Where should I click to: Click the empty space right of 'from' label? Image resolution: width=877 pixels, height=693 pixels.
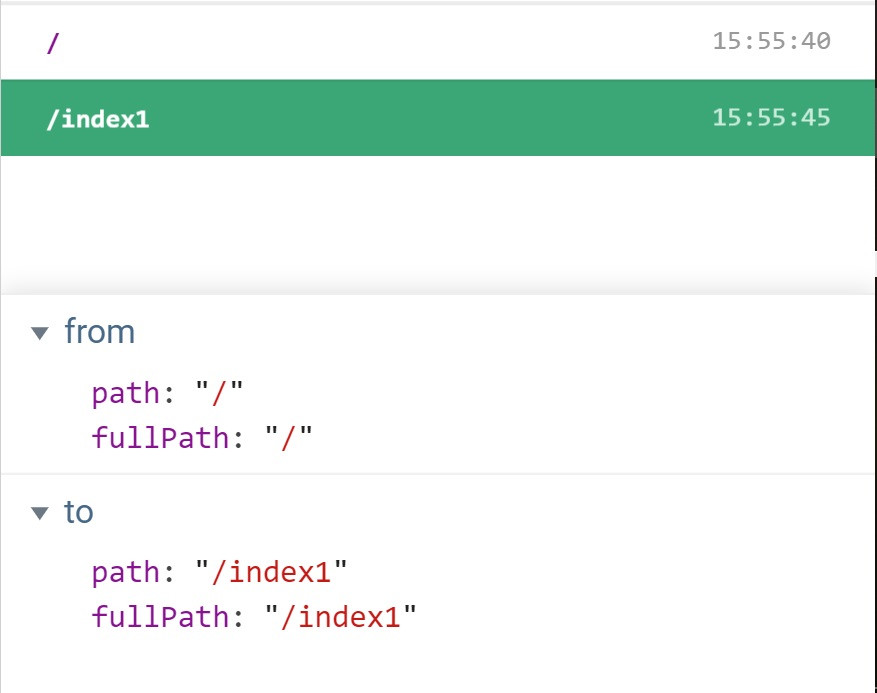(500, 331)
